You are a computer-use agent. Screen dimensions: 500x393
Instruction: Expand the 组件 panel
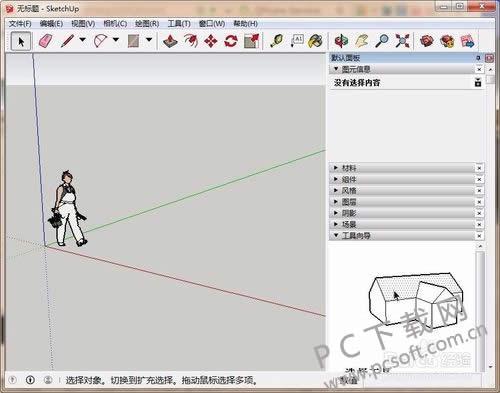coord(336,179)
